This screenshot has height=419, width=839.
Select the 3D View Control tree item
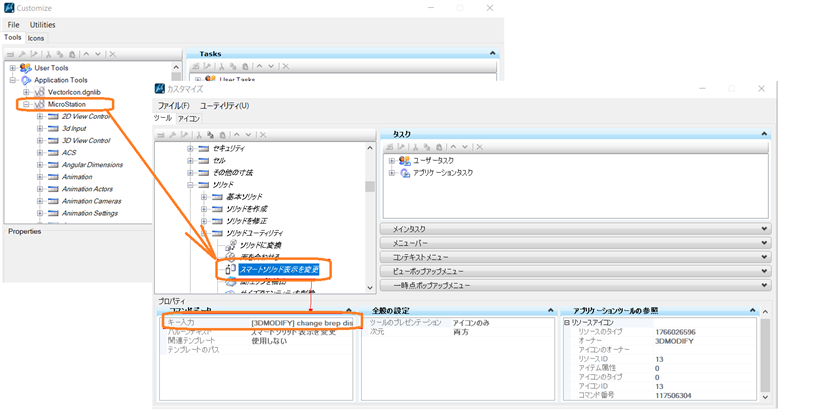[x=86, y=141]
